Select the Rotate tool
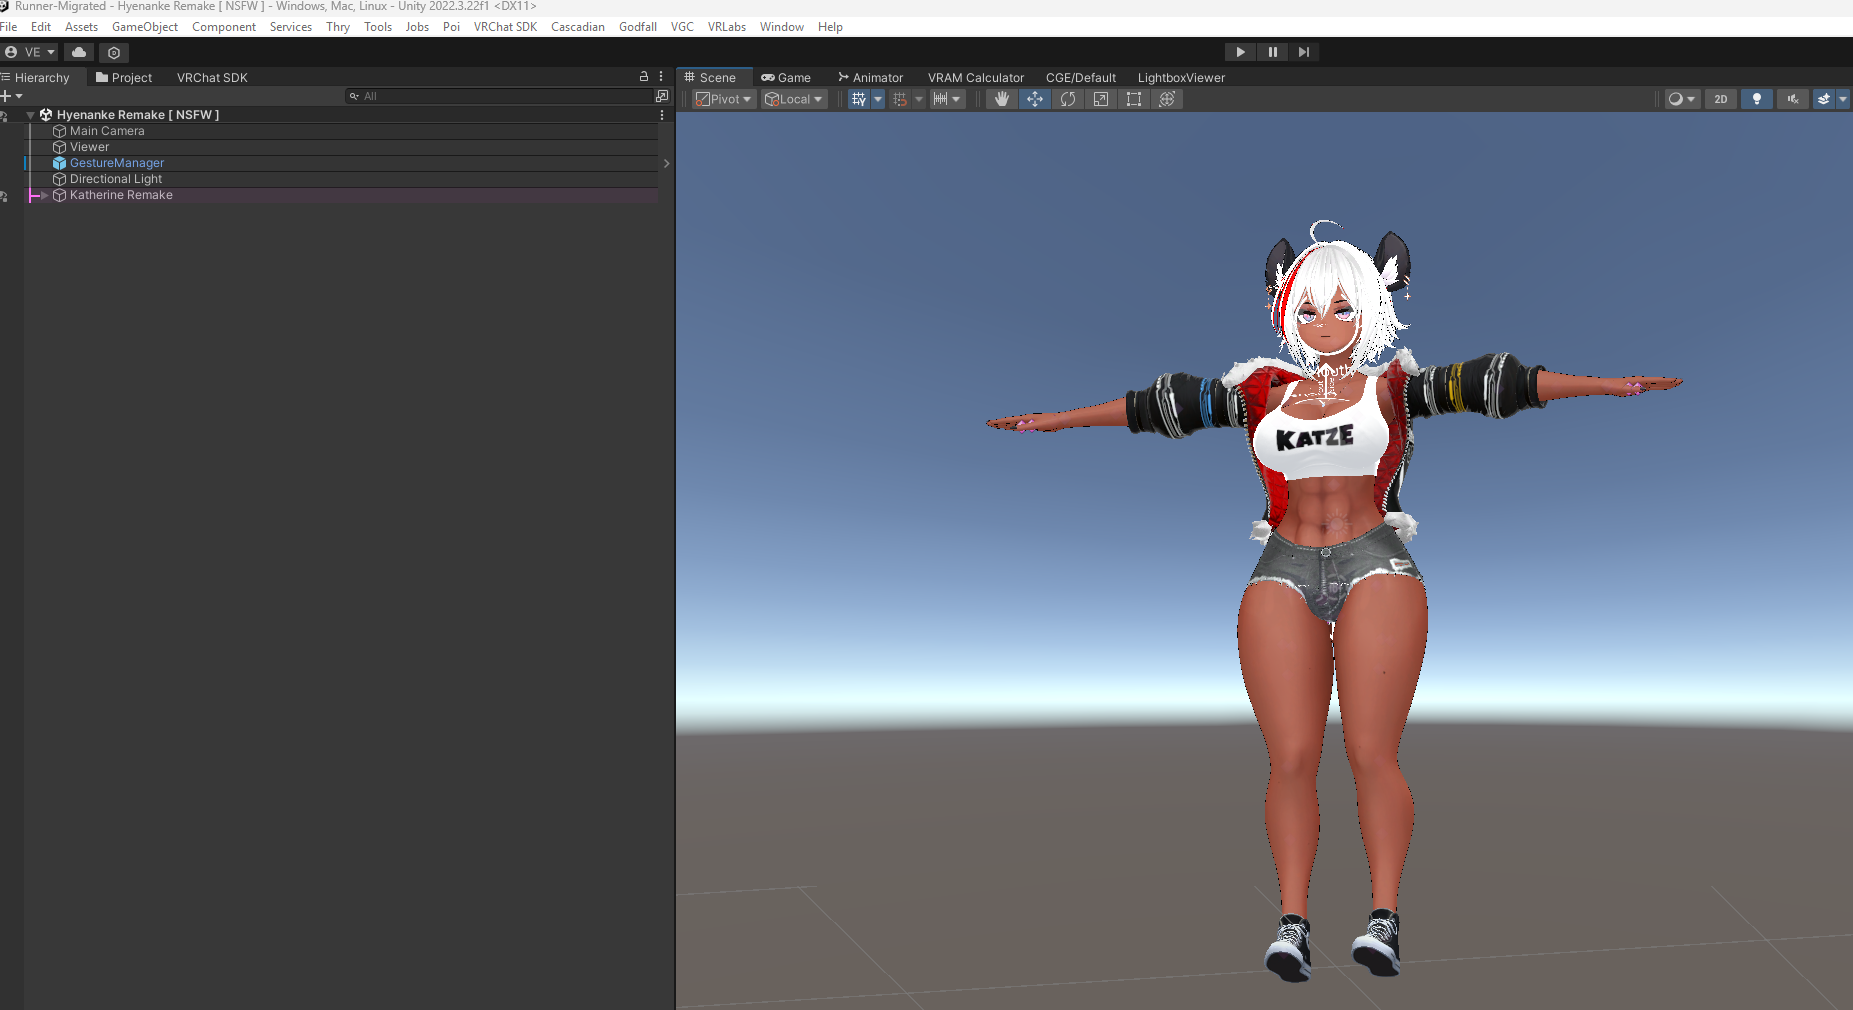This screenshot has height=1010, width=1853. pos(1067,99)
